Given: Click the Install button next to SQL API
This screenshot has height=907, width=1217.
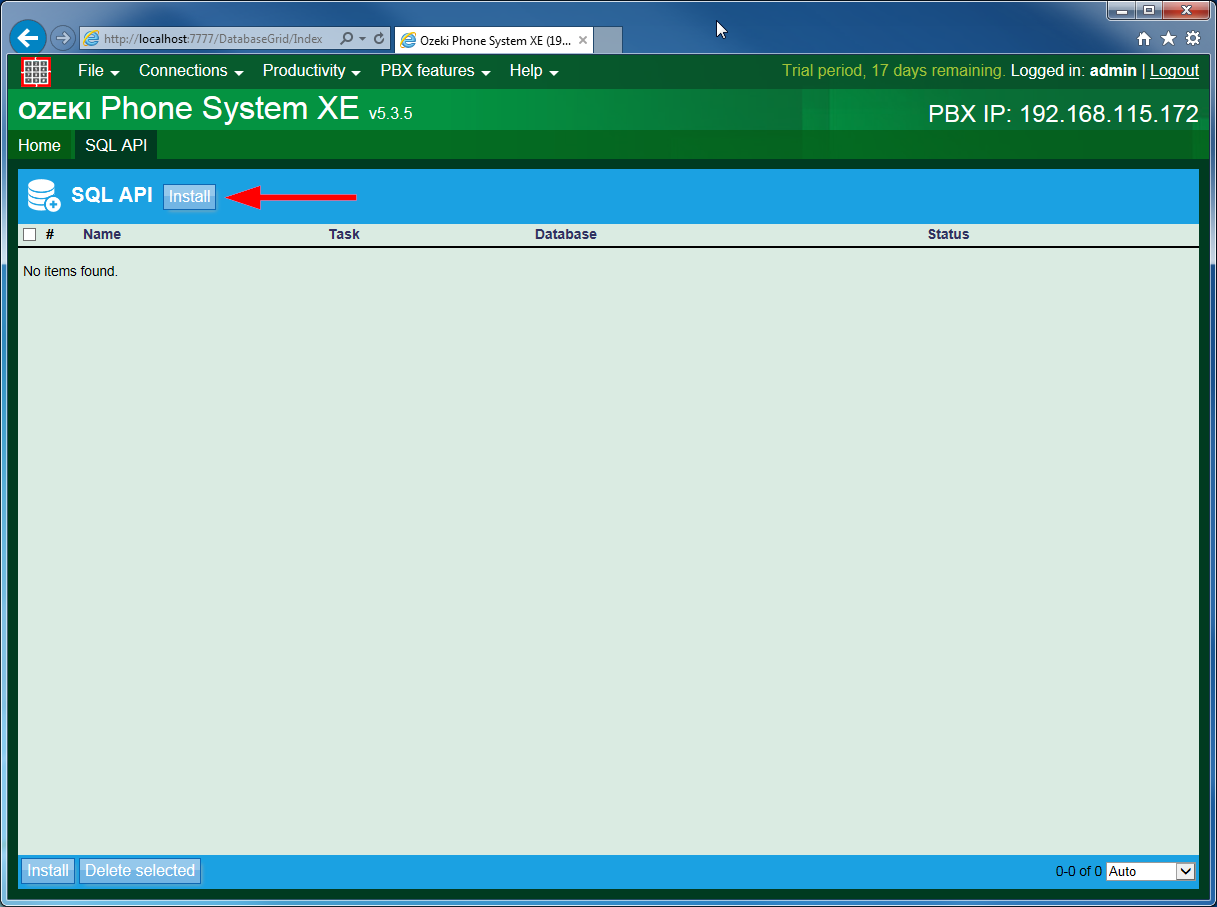Looking at the screenshot, I should (x=189, y=196).
